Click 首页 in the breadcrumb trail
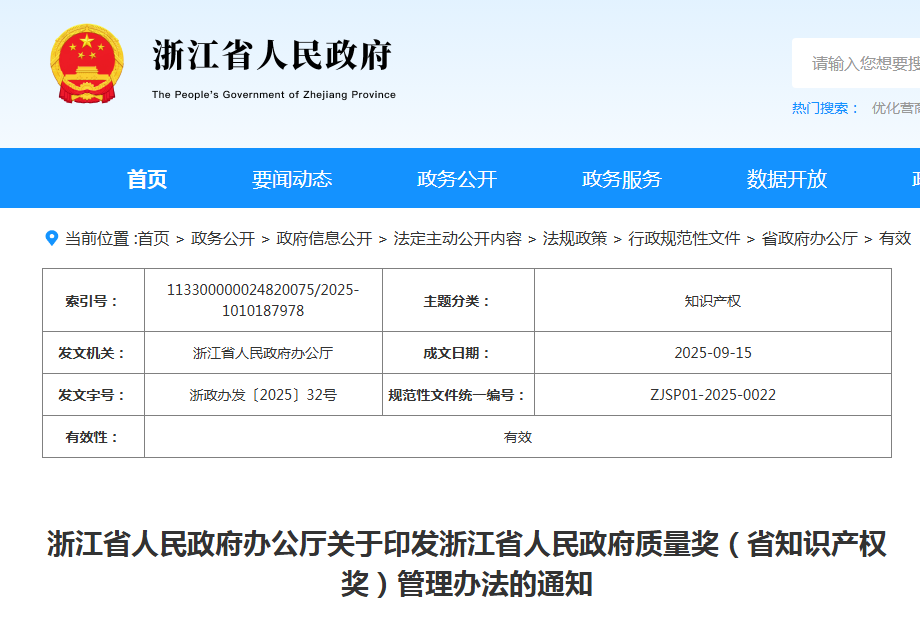Viewport: 920px width, 644px height. point(153,238)
